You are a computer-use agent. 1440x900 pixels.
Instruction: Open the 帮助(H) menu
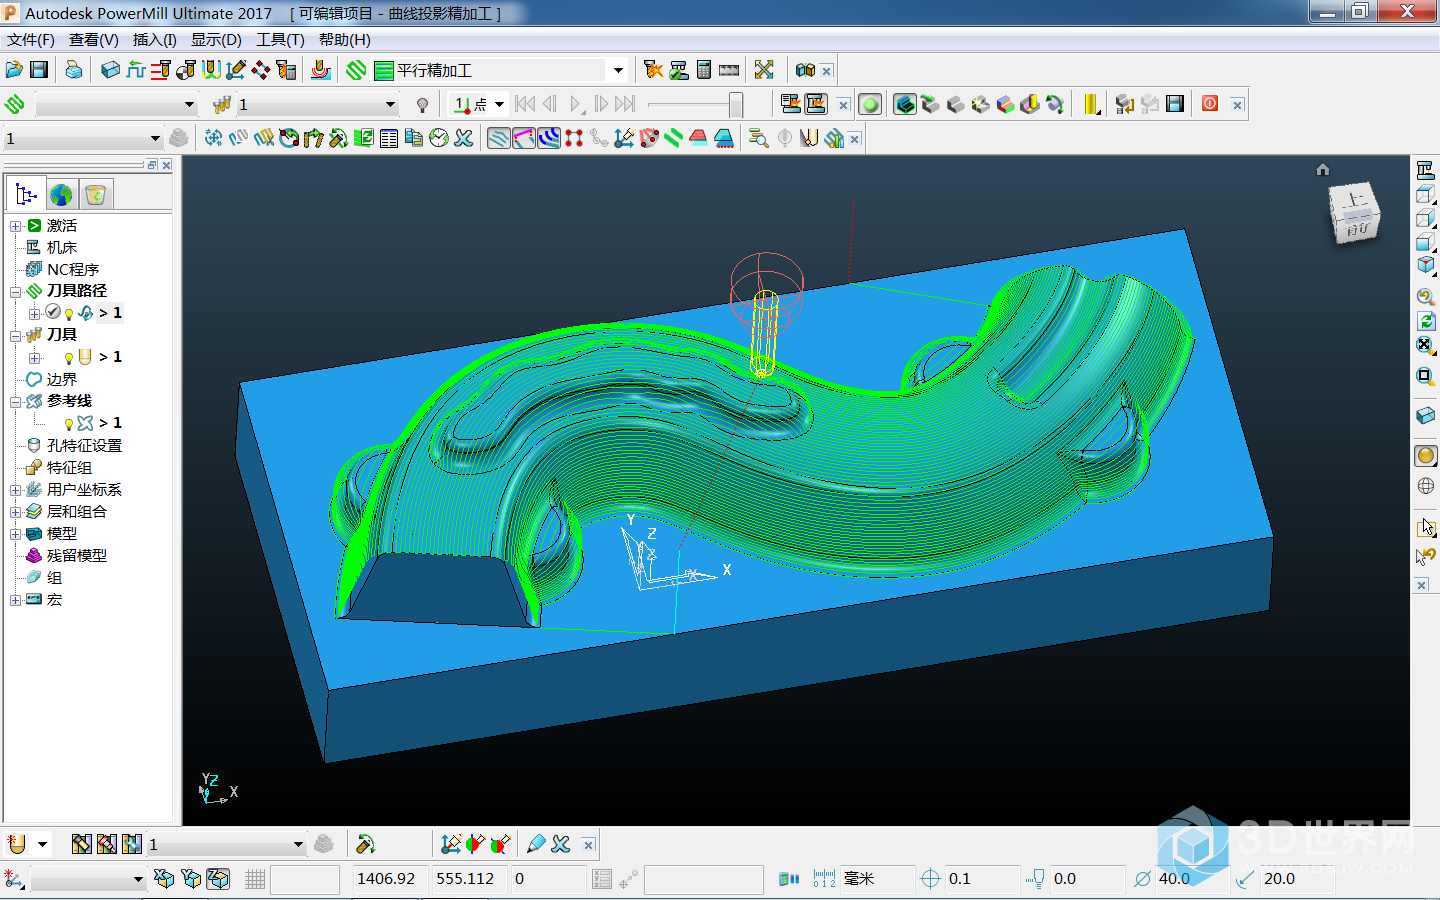pyautogui.click(x=345, y=40)
